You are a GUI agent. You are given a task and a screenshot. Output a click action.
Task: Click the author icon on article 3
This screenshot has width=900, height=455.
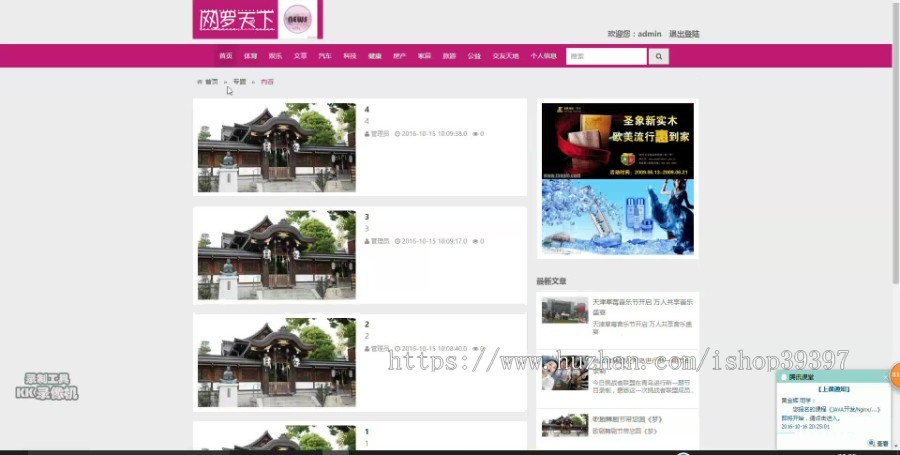367,241
